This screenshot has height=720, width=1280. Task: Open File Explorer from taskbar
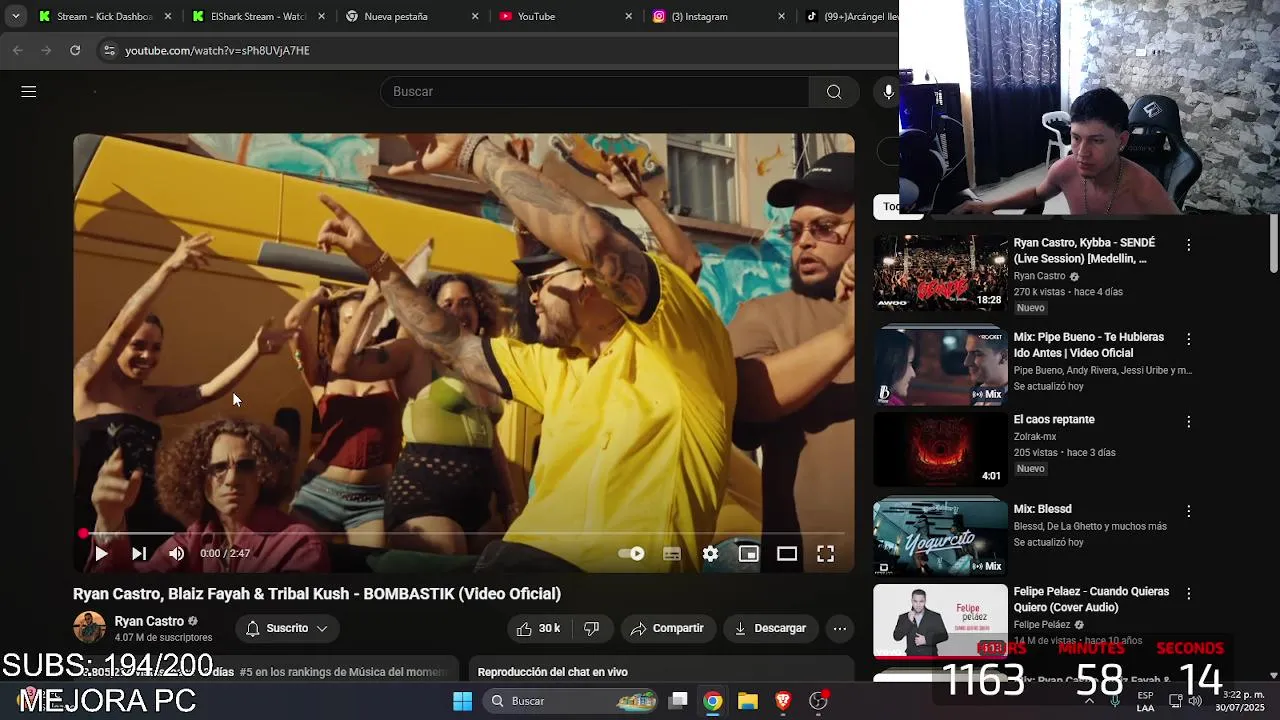point(748,701)
